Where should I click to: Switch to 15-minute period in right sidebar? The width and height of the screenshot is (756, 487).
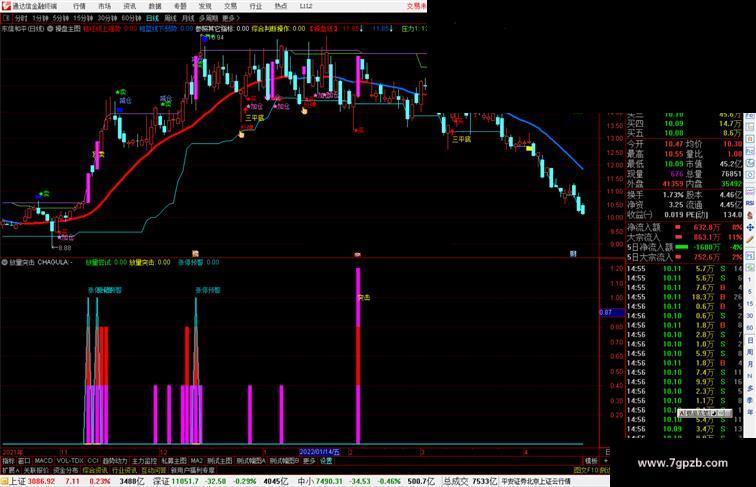click(x=750, y=304)
